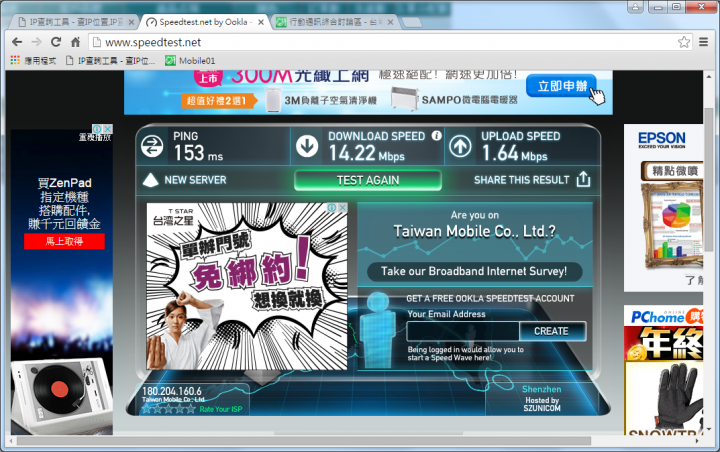Click the user icon in Chrome title bar

point(636,6)
